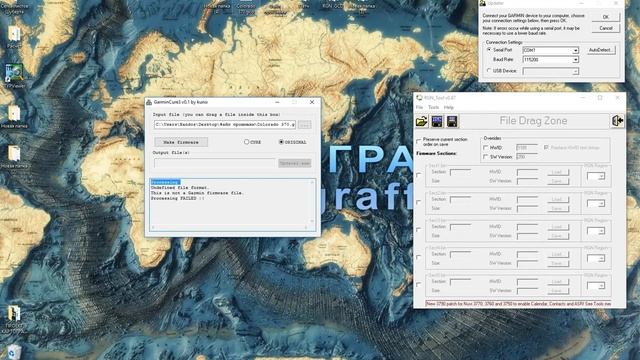Screen dimensions: 640x360
Task: Click the Section field of first firmware section
Action: (460, 172)
